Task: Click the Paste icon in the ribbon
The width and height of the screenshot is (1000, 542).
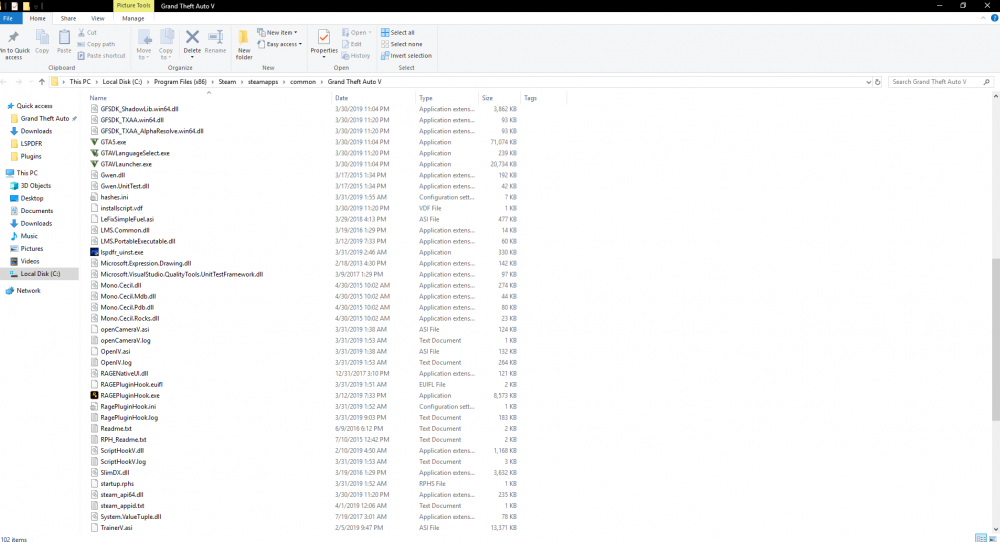Action: point(64,38)
